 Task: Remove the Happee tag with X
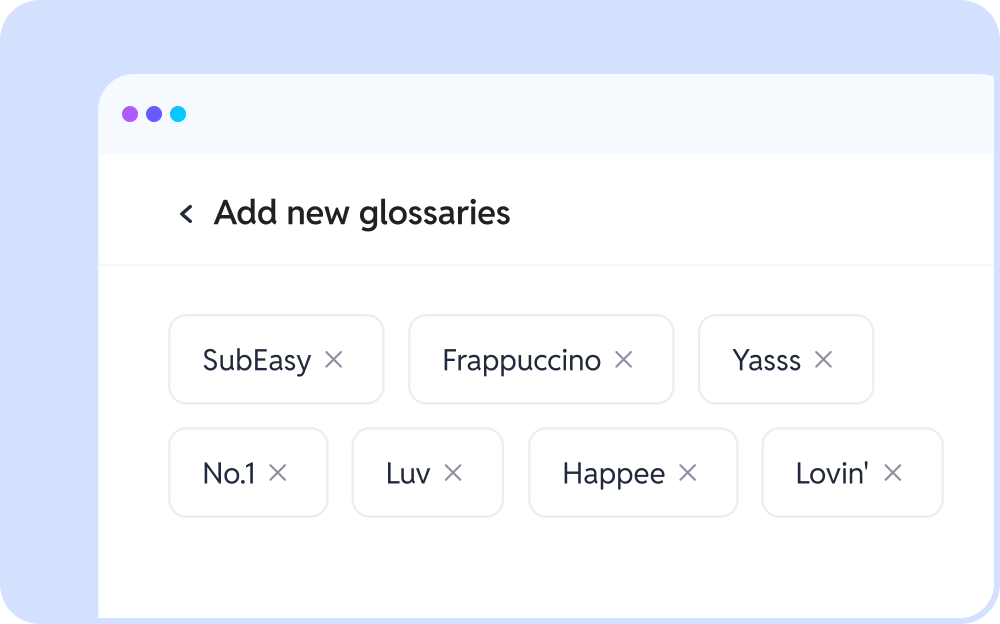(x=688, y=473)
